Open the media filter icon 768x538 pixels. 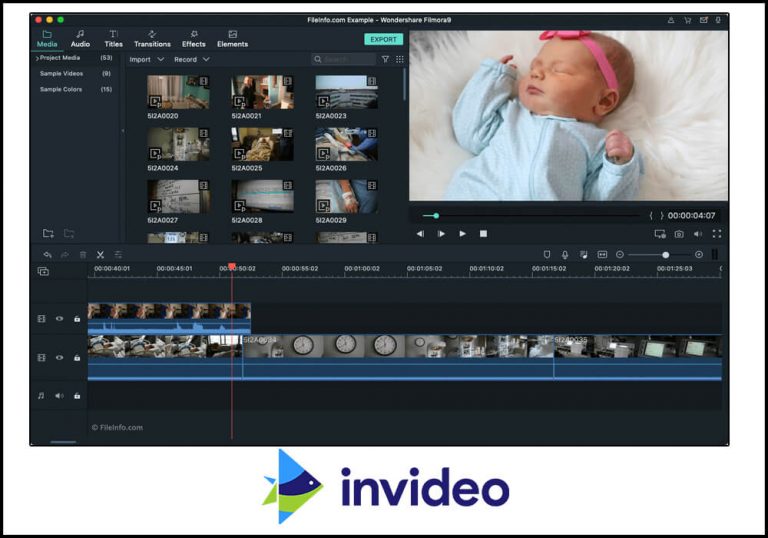385,59
